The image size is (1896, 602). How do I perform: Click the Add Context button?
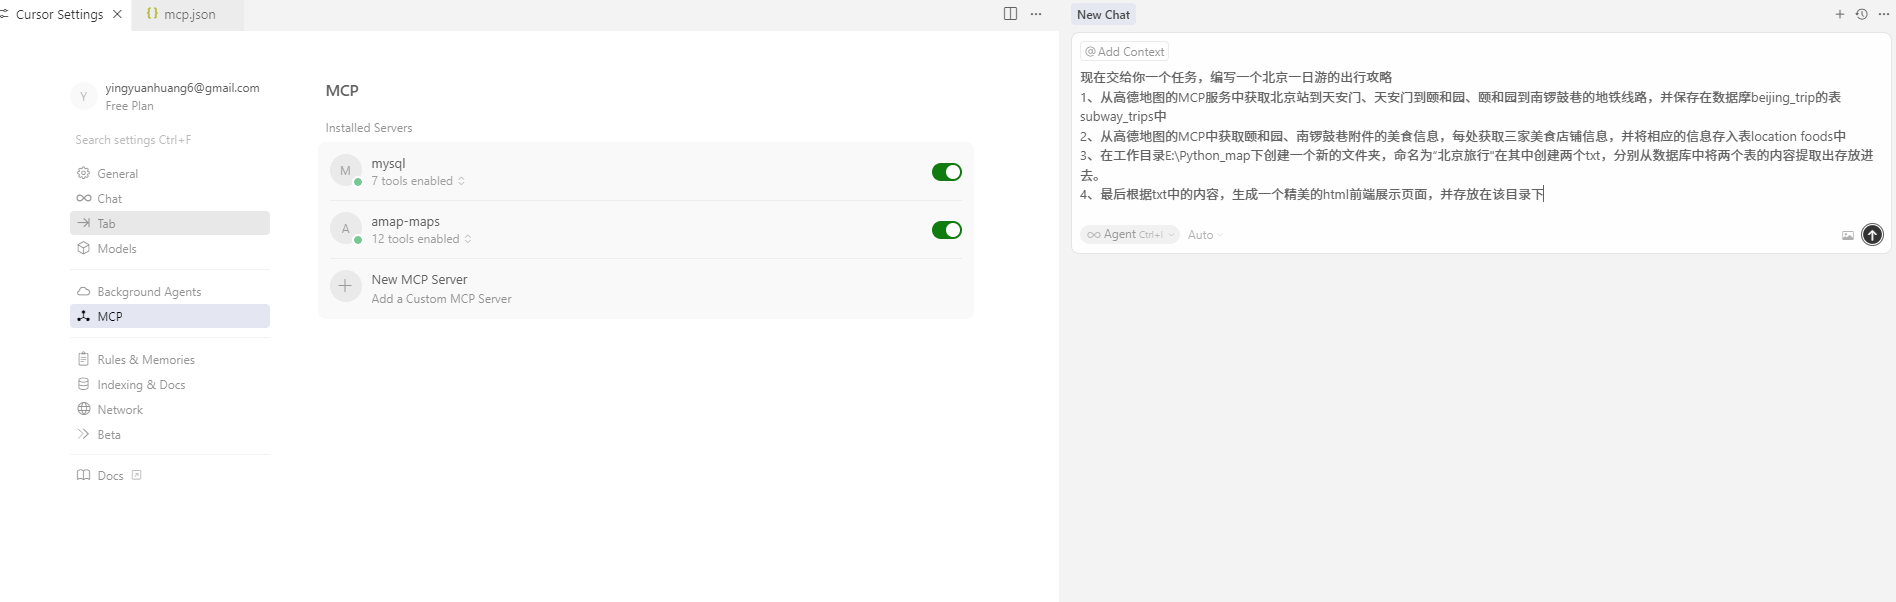pos(1125,52)
